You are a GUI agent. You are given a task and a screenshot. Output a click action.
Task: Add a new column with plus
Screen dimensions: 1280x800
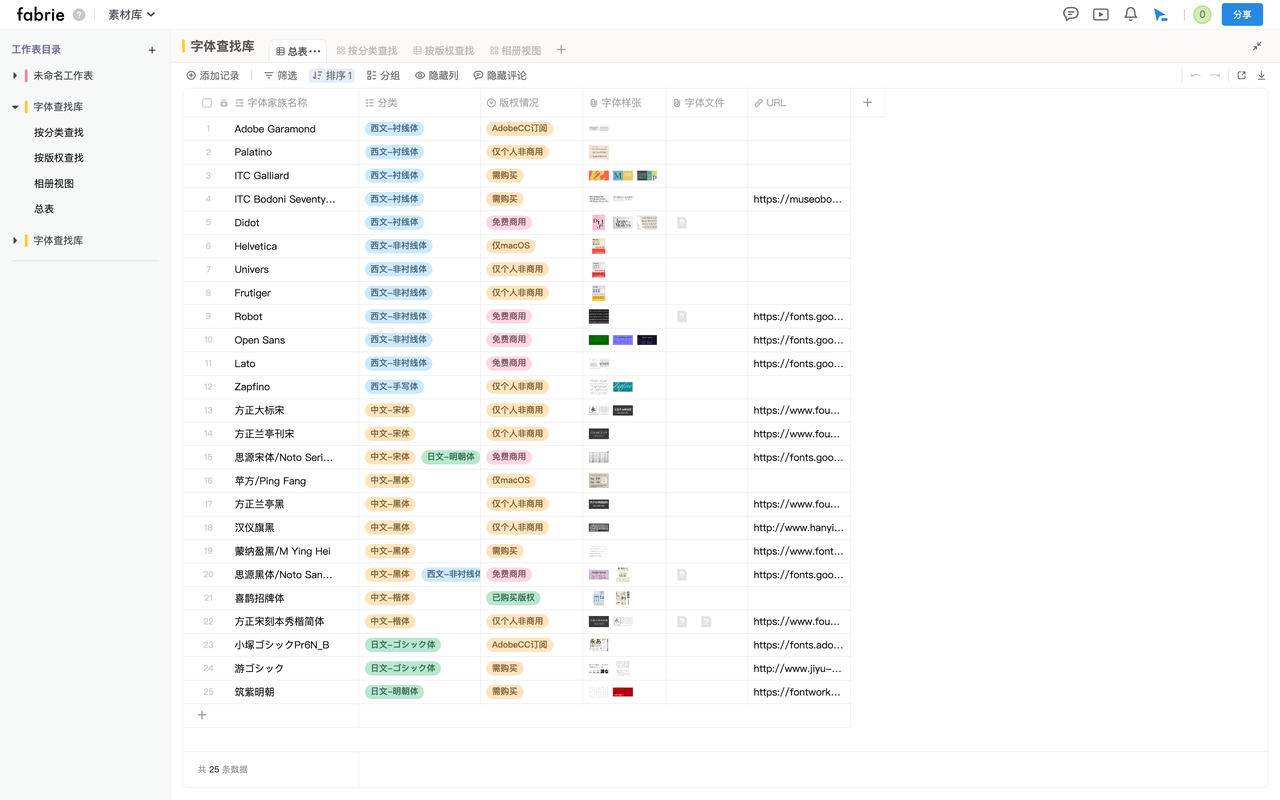coord(867,102)
